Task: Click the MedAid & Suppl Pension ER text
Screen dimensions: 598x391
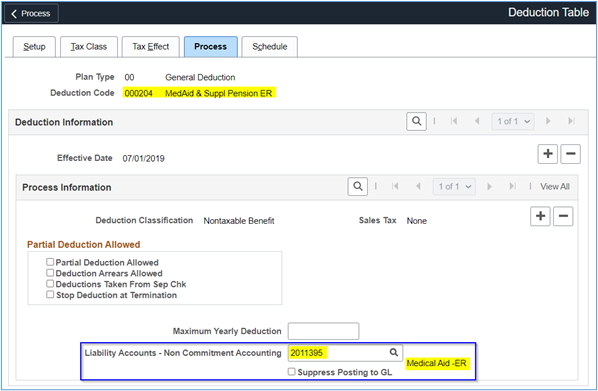Action: (219, 93)
